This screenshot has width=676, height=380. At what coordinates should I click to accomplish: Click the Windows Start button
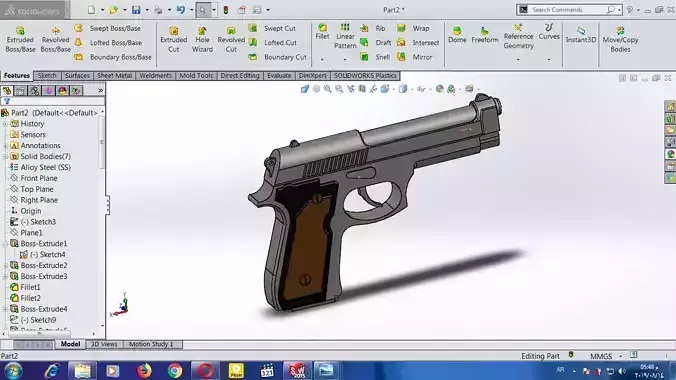[13, 371]
